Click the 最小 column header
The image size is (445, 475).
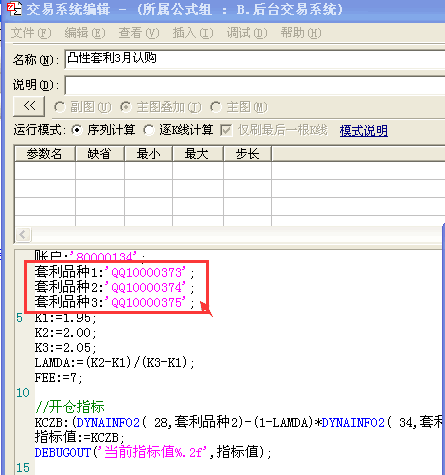coord(149,154)
